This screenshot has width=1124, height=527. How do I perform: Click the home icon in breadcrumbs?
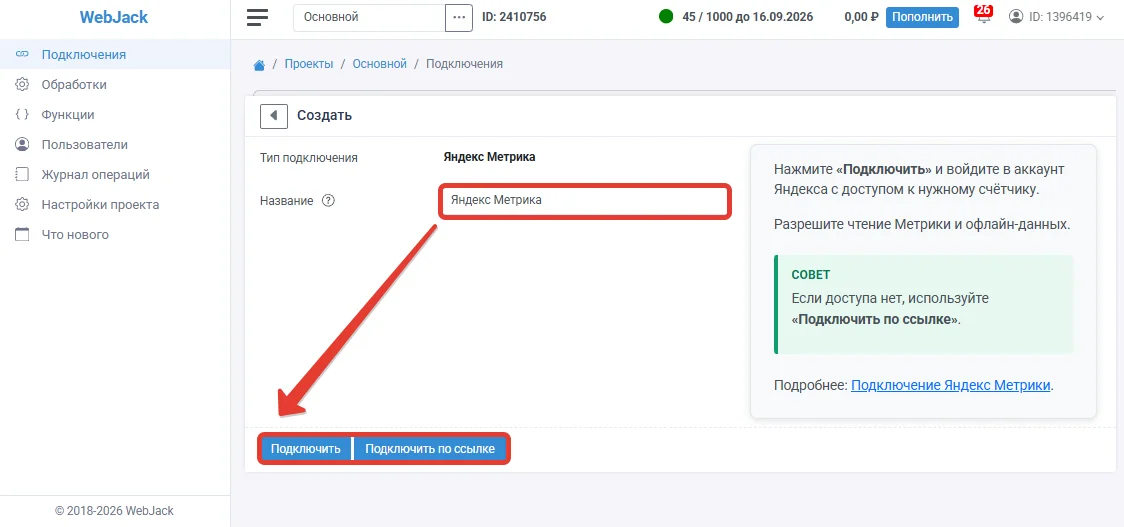[259, 65]
